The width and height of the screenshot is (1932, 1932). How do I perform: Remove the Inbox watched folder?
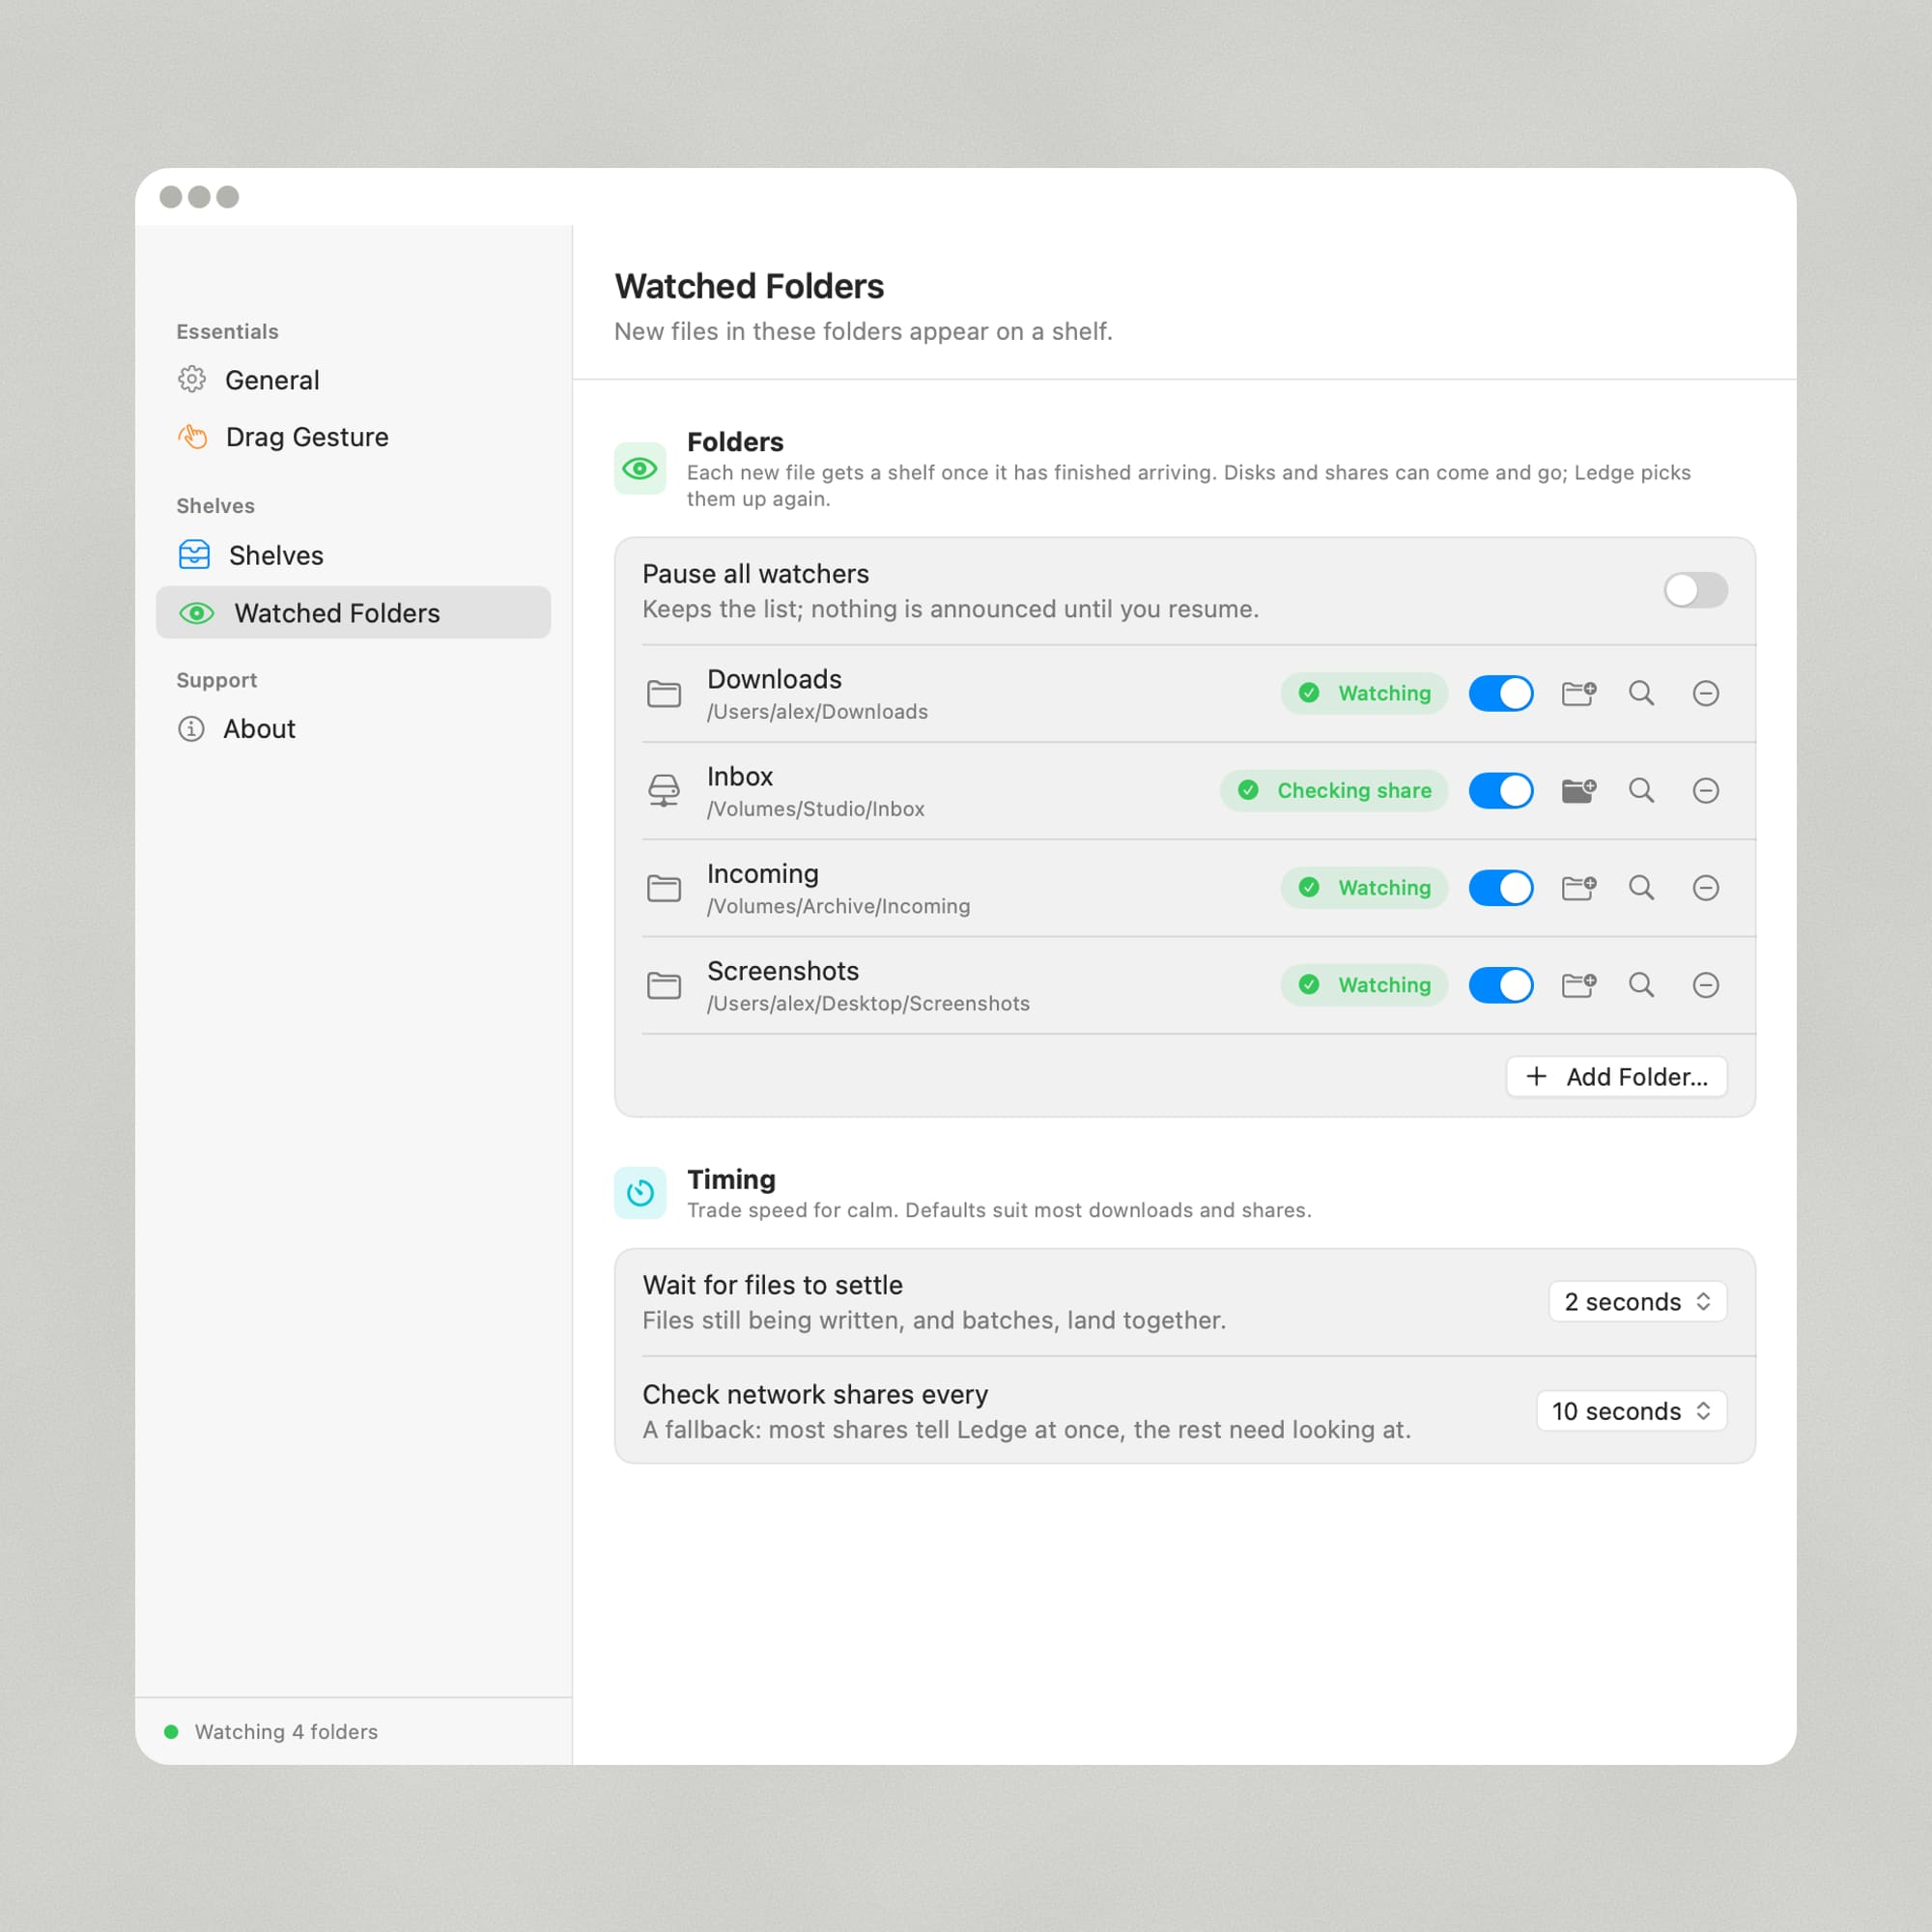(1706, 790)
